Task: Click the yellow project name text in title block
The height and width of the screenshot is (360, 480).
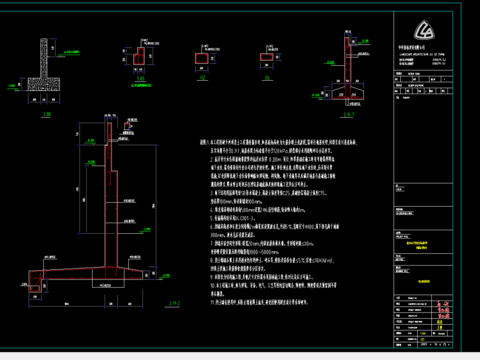Action: coord(417,245)
